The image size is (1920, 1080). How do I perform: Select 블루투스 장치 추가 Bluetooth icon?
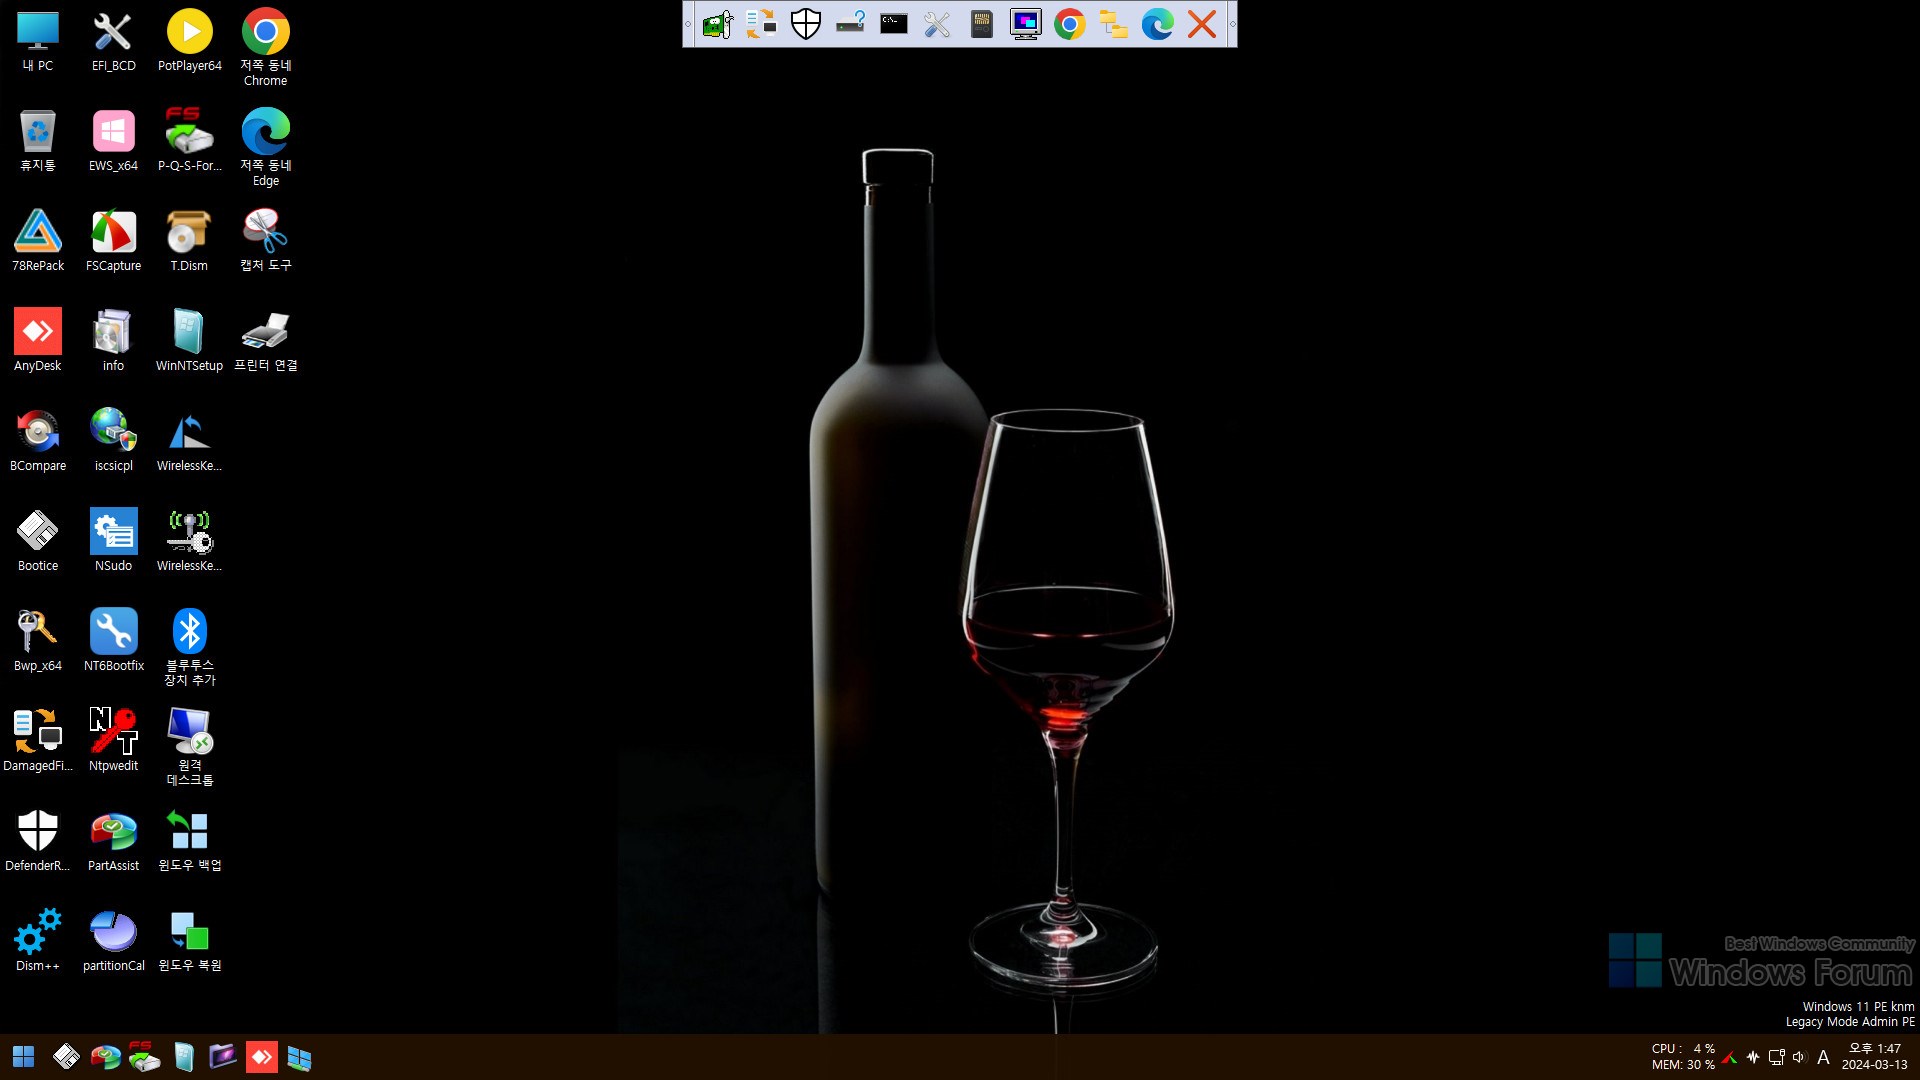click(190, 648)
